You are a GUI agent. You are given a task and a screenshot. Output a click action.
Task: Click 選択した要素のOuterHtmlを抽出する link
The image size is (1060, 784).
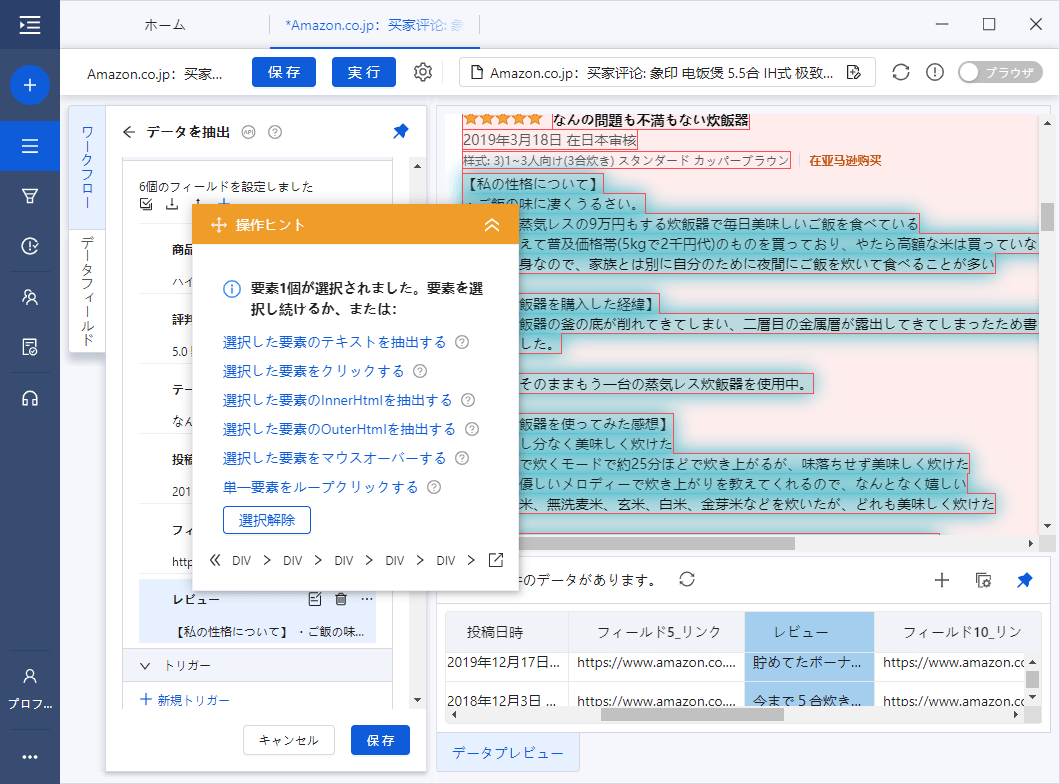[x=339, y=429]
